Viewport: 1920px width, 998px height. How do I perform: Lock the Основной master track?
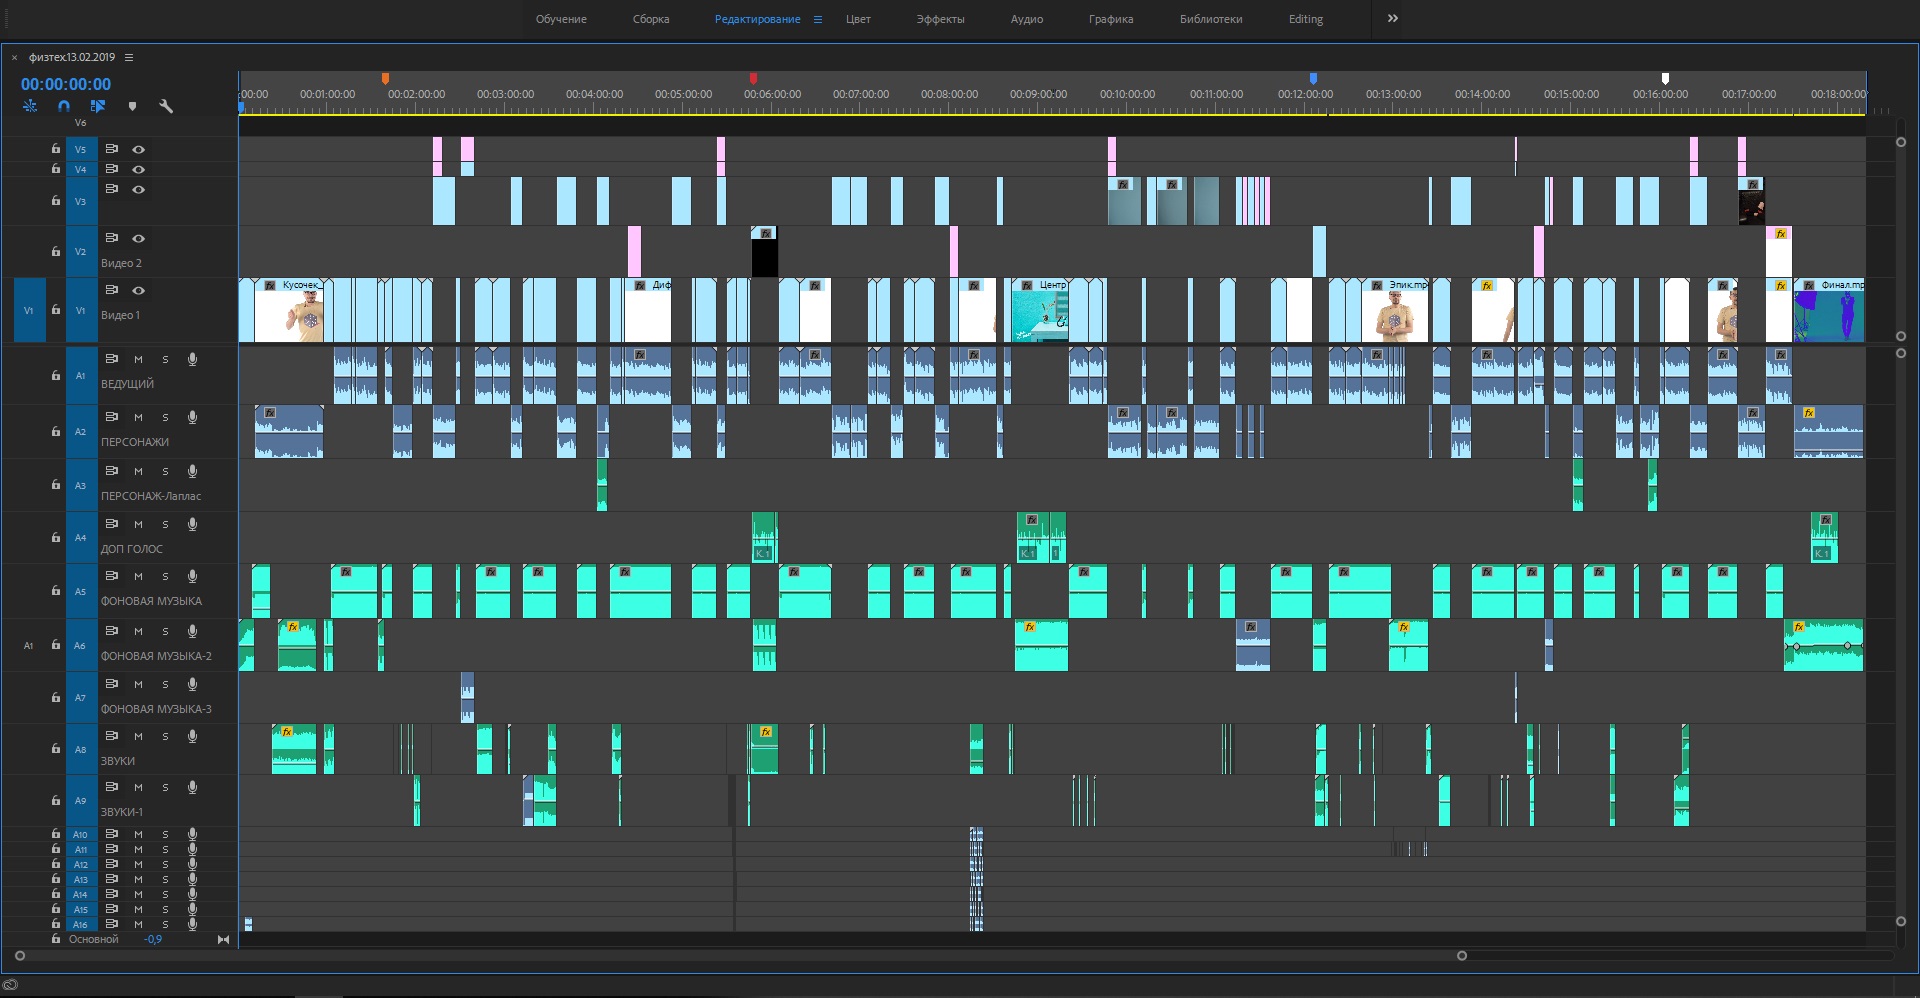(x=56, y=939)
